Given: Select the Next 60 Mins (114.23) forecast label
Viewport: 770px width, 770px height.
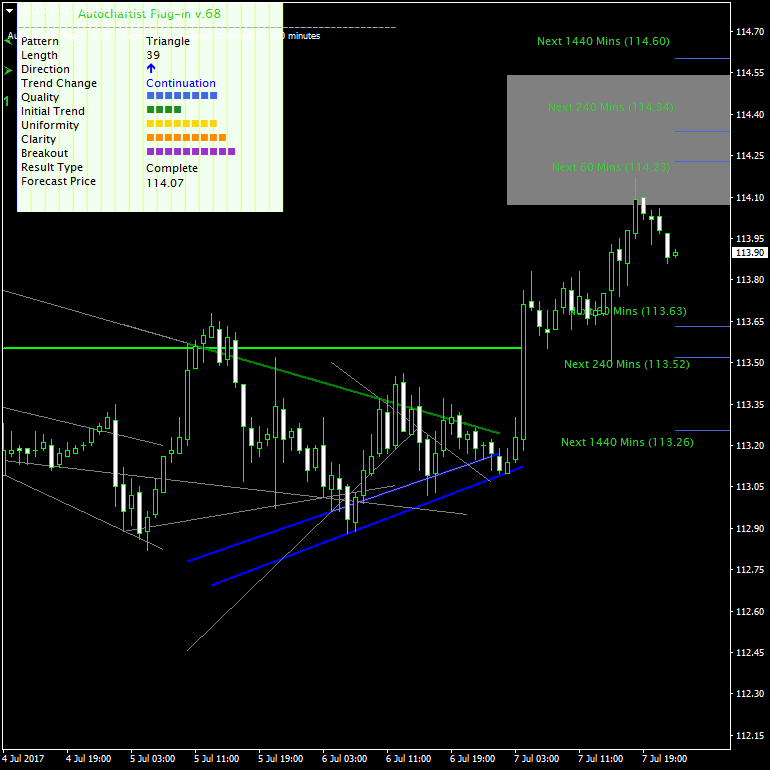Looking at the screenshot, I should coord(610,167).
